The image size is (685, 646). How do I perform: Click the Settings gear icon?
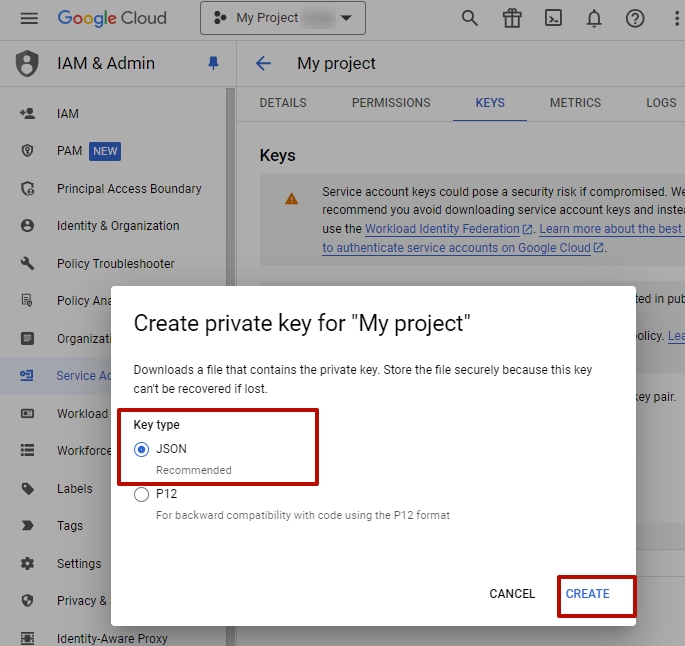27,563
